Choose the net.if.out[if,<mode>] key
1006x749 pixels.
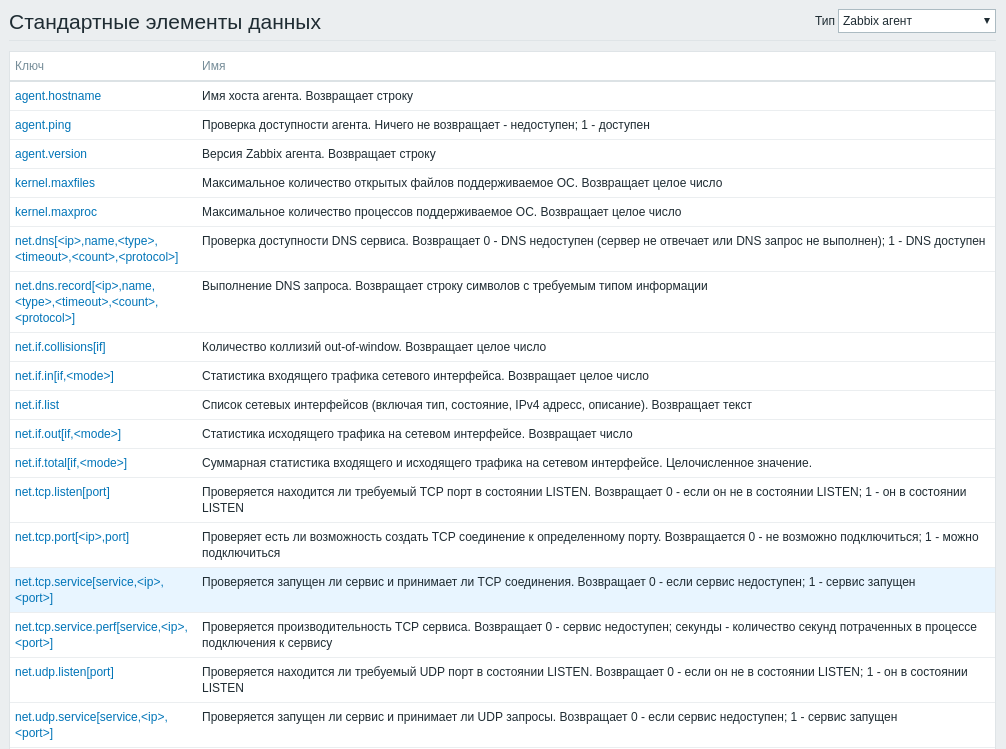[x=68, y=434]
